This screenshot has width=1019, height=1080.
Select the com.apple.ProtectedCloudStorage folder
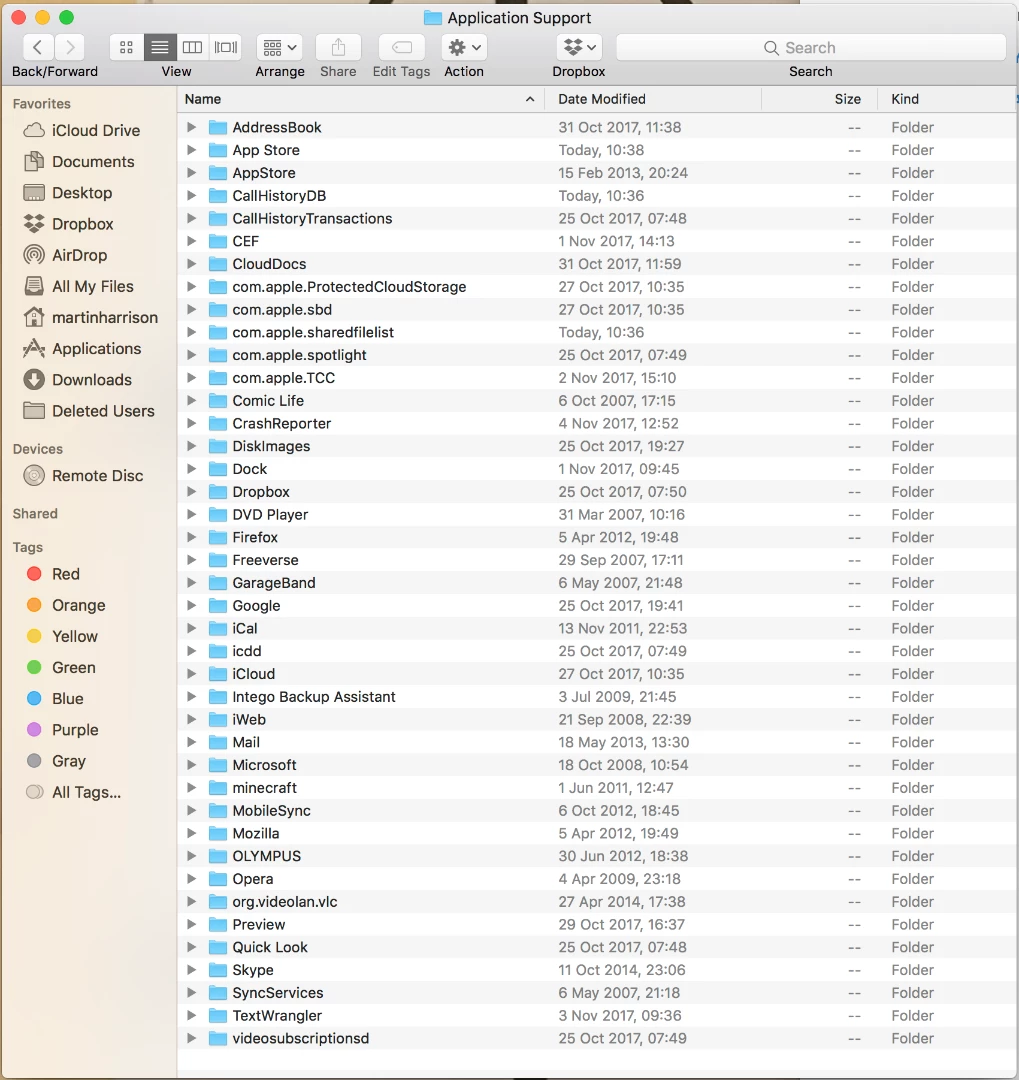point(597,287)
